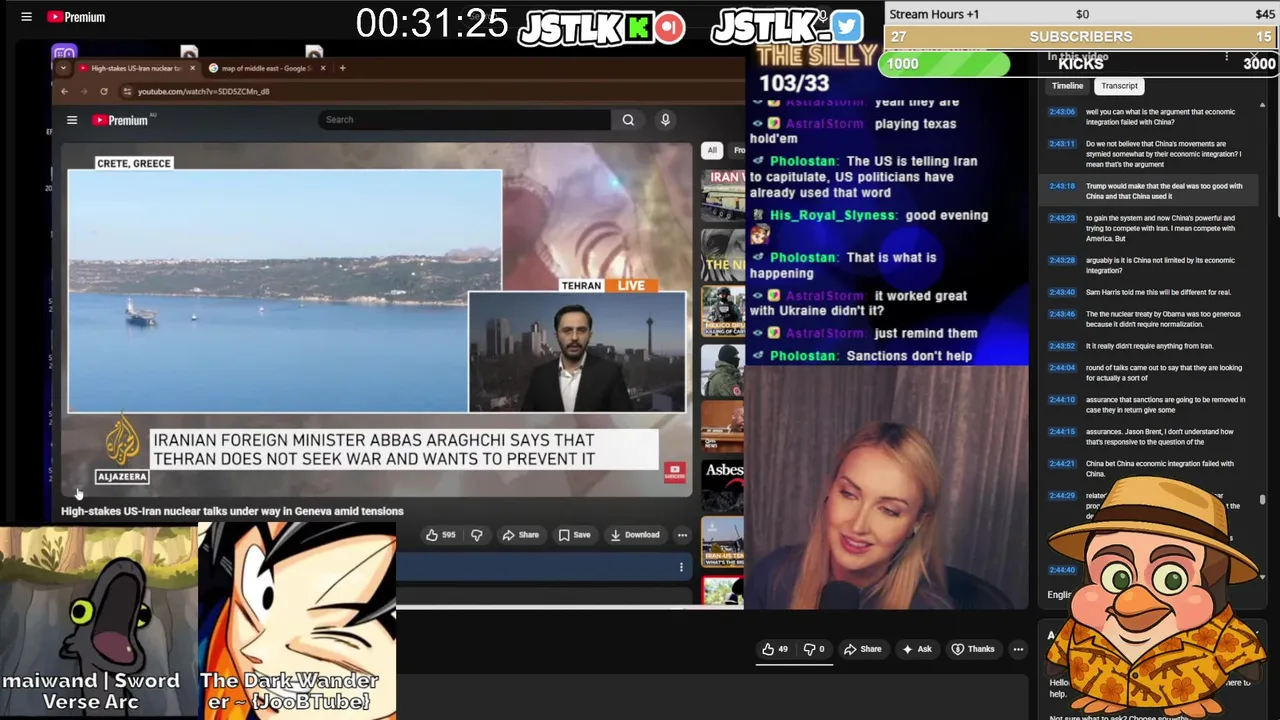The image size is (1280, 720).
Task: Click the High-stakes US-Iran nuclear talks title
Action: [x=232, y=511]
